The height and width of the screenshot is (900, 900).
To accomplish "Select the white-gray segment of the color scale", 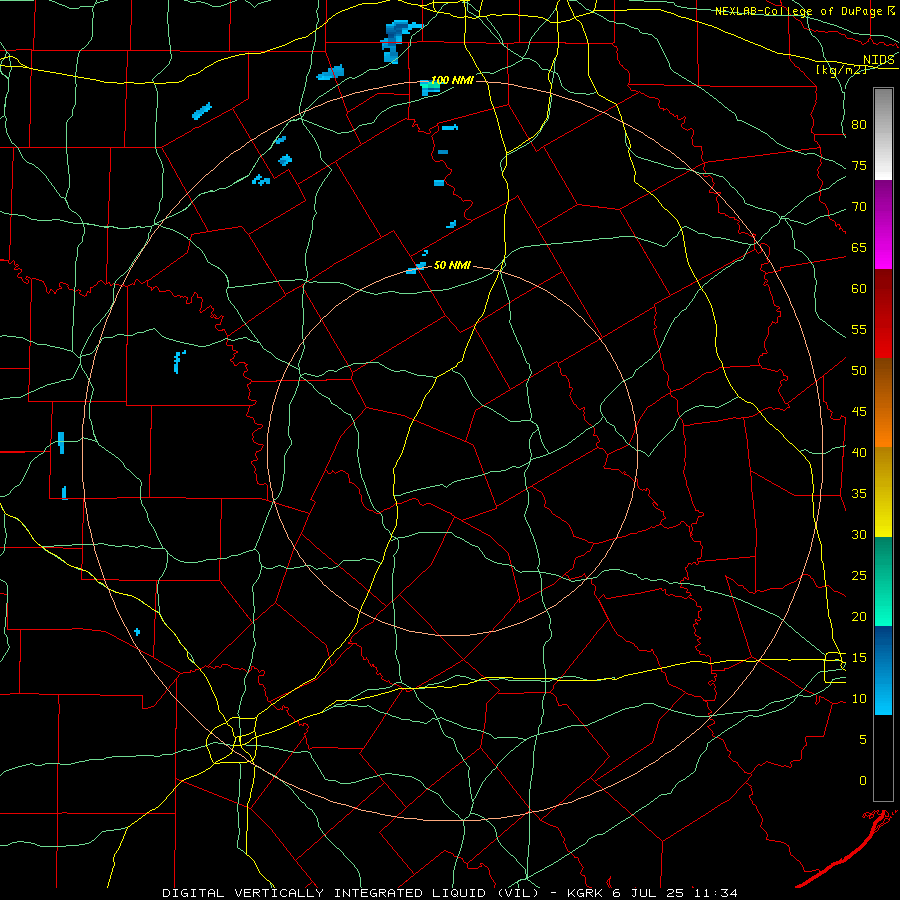I will 883,134.
